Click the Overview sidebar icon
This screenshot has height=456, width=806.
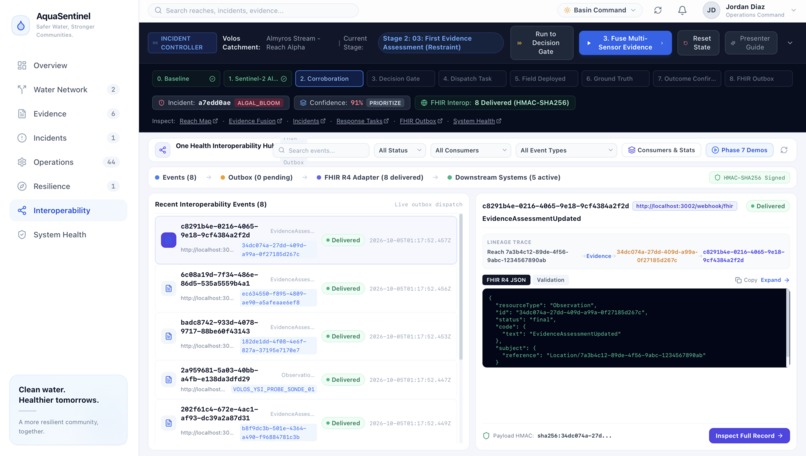22,65
